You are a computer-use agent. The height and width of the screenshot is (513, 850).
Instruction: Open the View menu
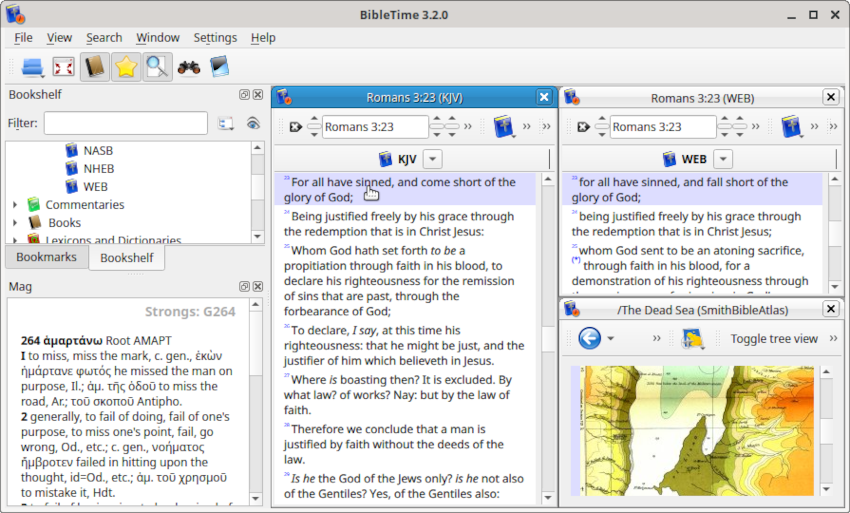click(x=59, y=37)
